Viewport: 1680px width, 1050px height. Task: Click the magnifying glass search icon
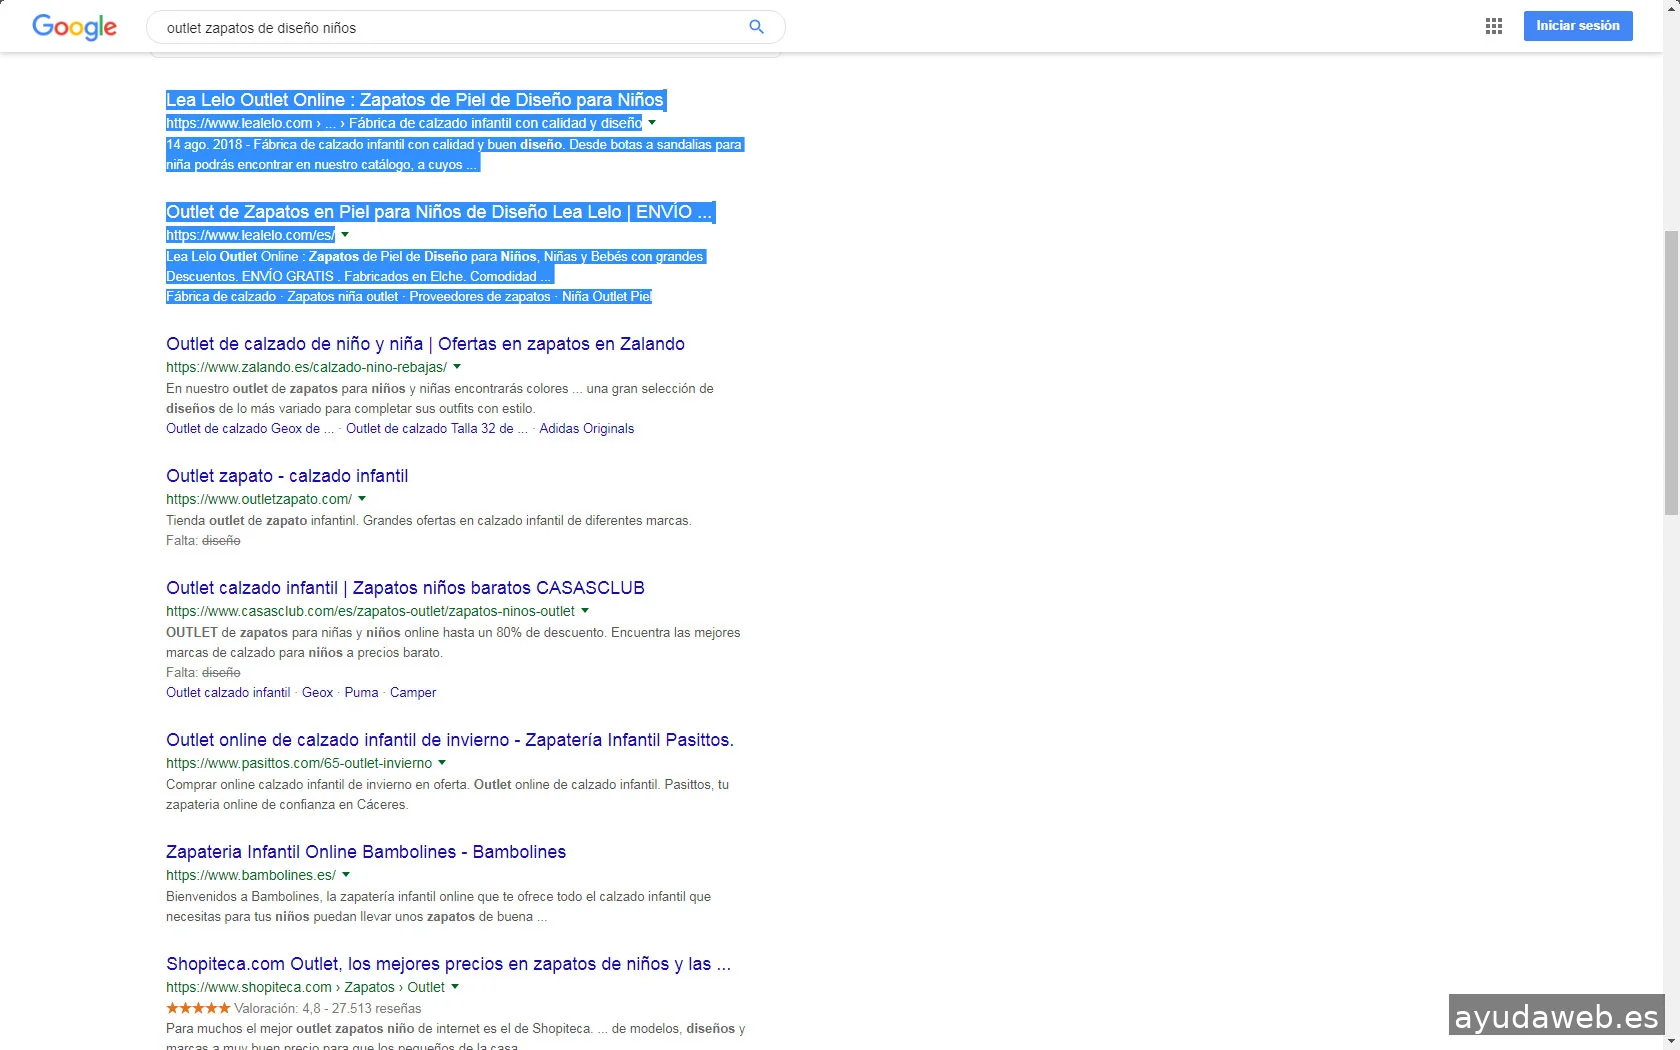click(756, 27)
